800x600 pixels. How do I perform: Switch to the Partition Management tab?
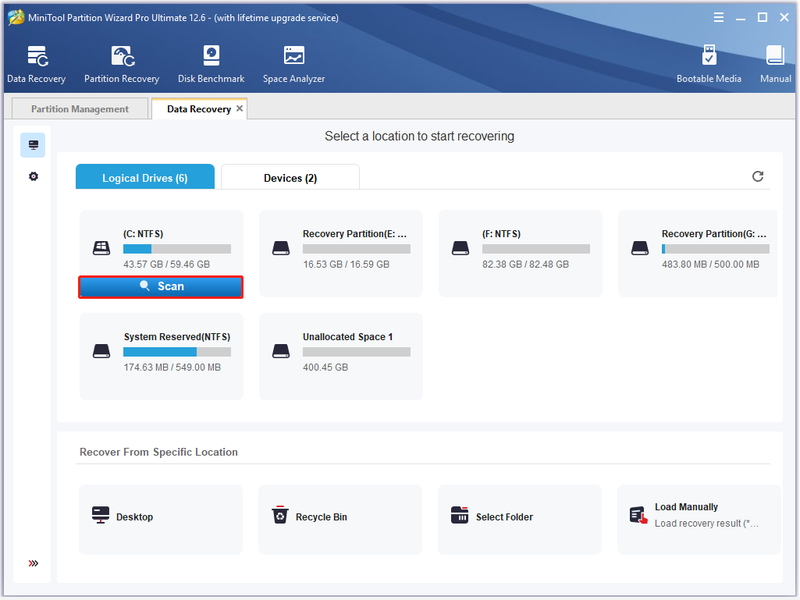point(80,109)
